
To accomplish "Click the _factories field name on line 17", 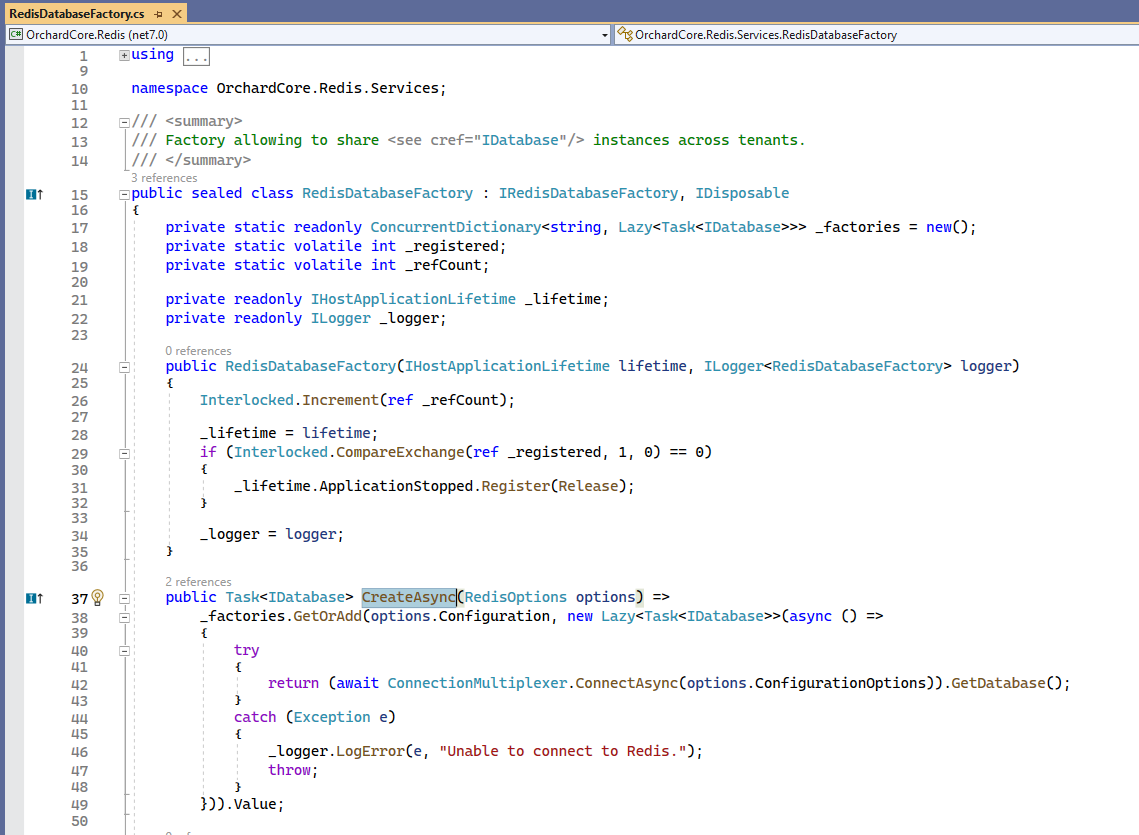I will (x=857, y=227).
